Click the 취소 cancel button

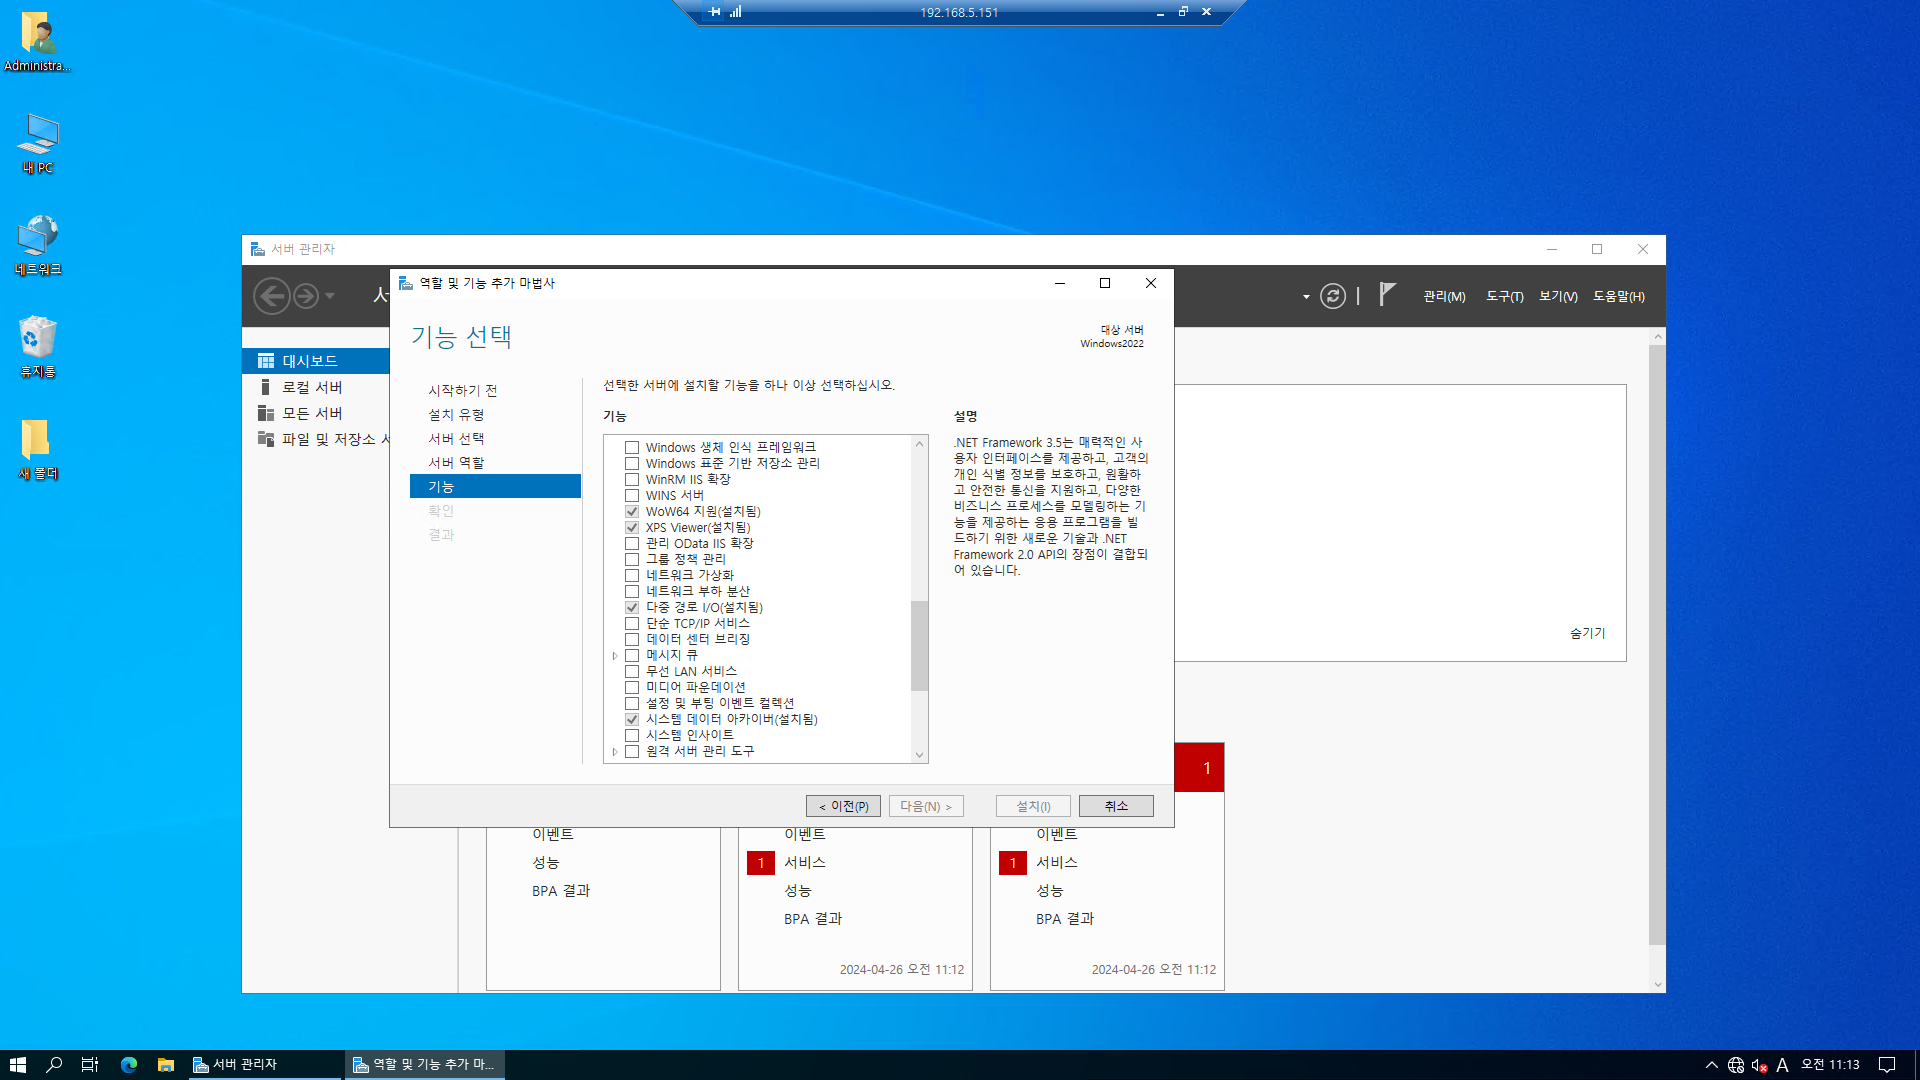coord(1115,806)
